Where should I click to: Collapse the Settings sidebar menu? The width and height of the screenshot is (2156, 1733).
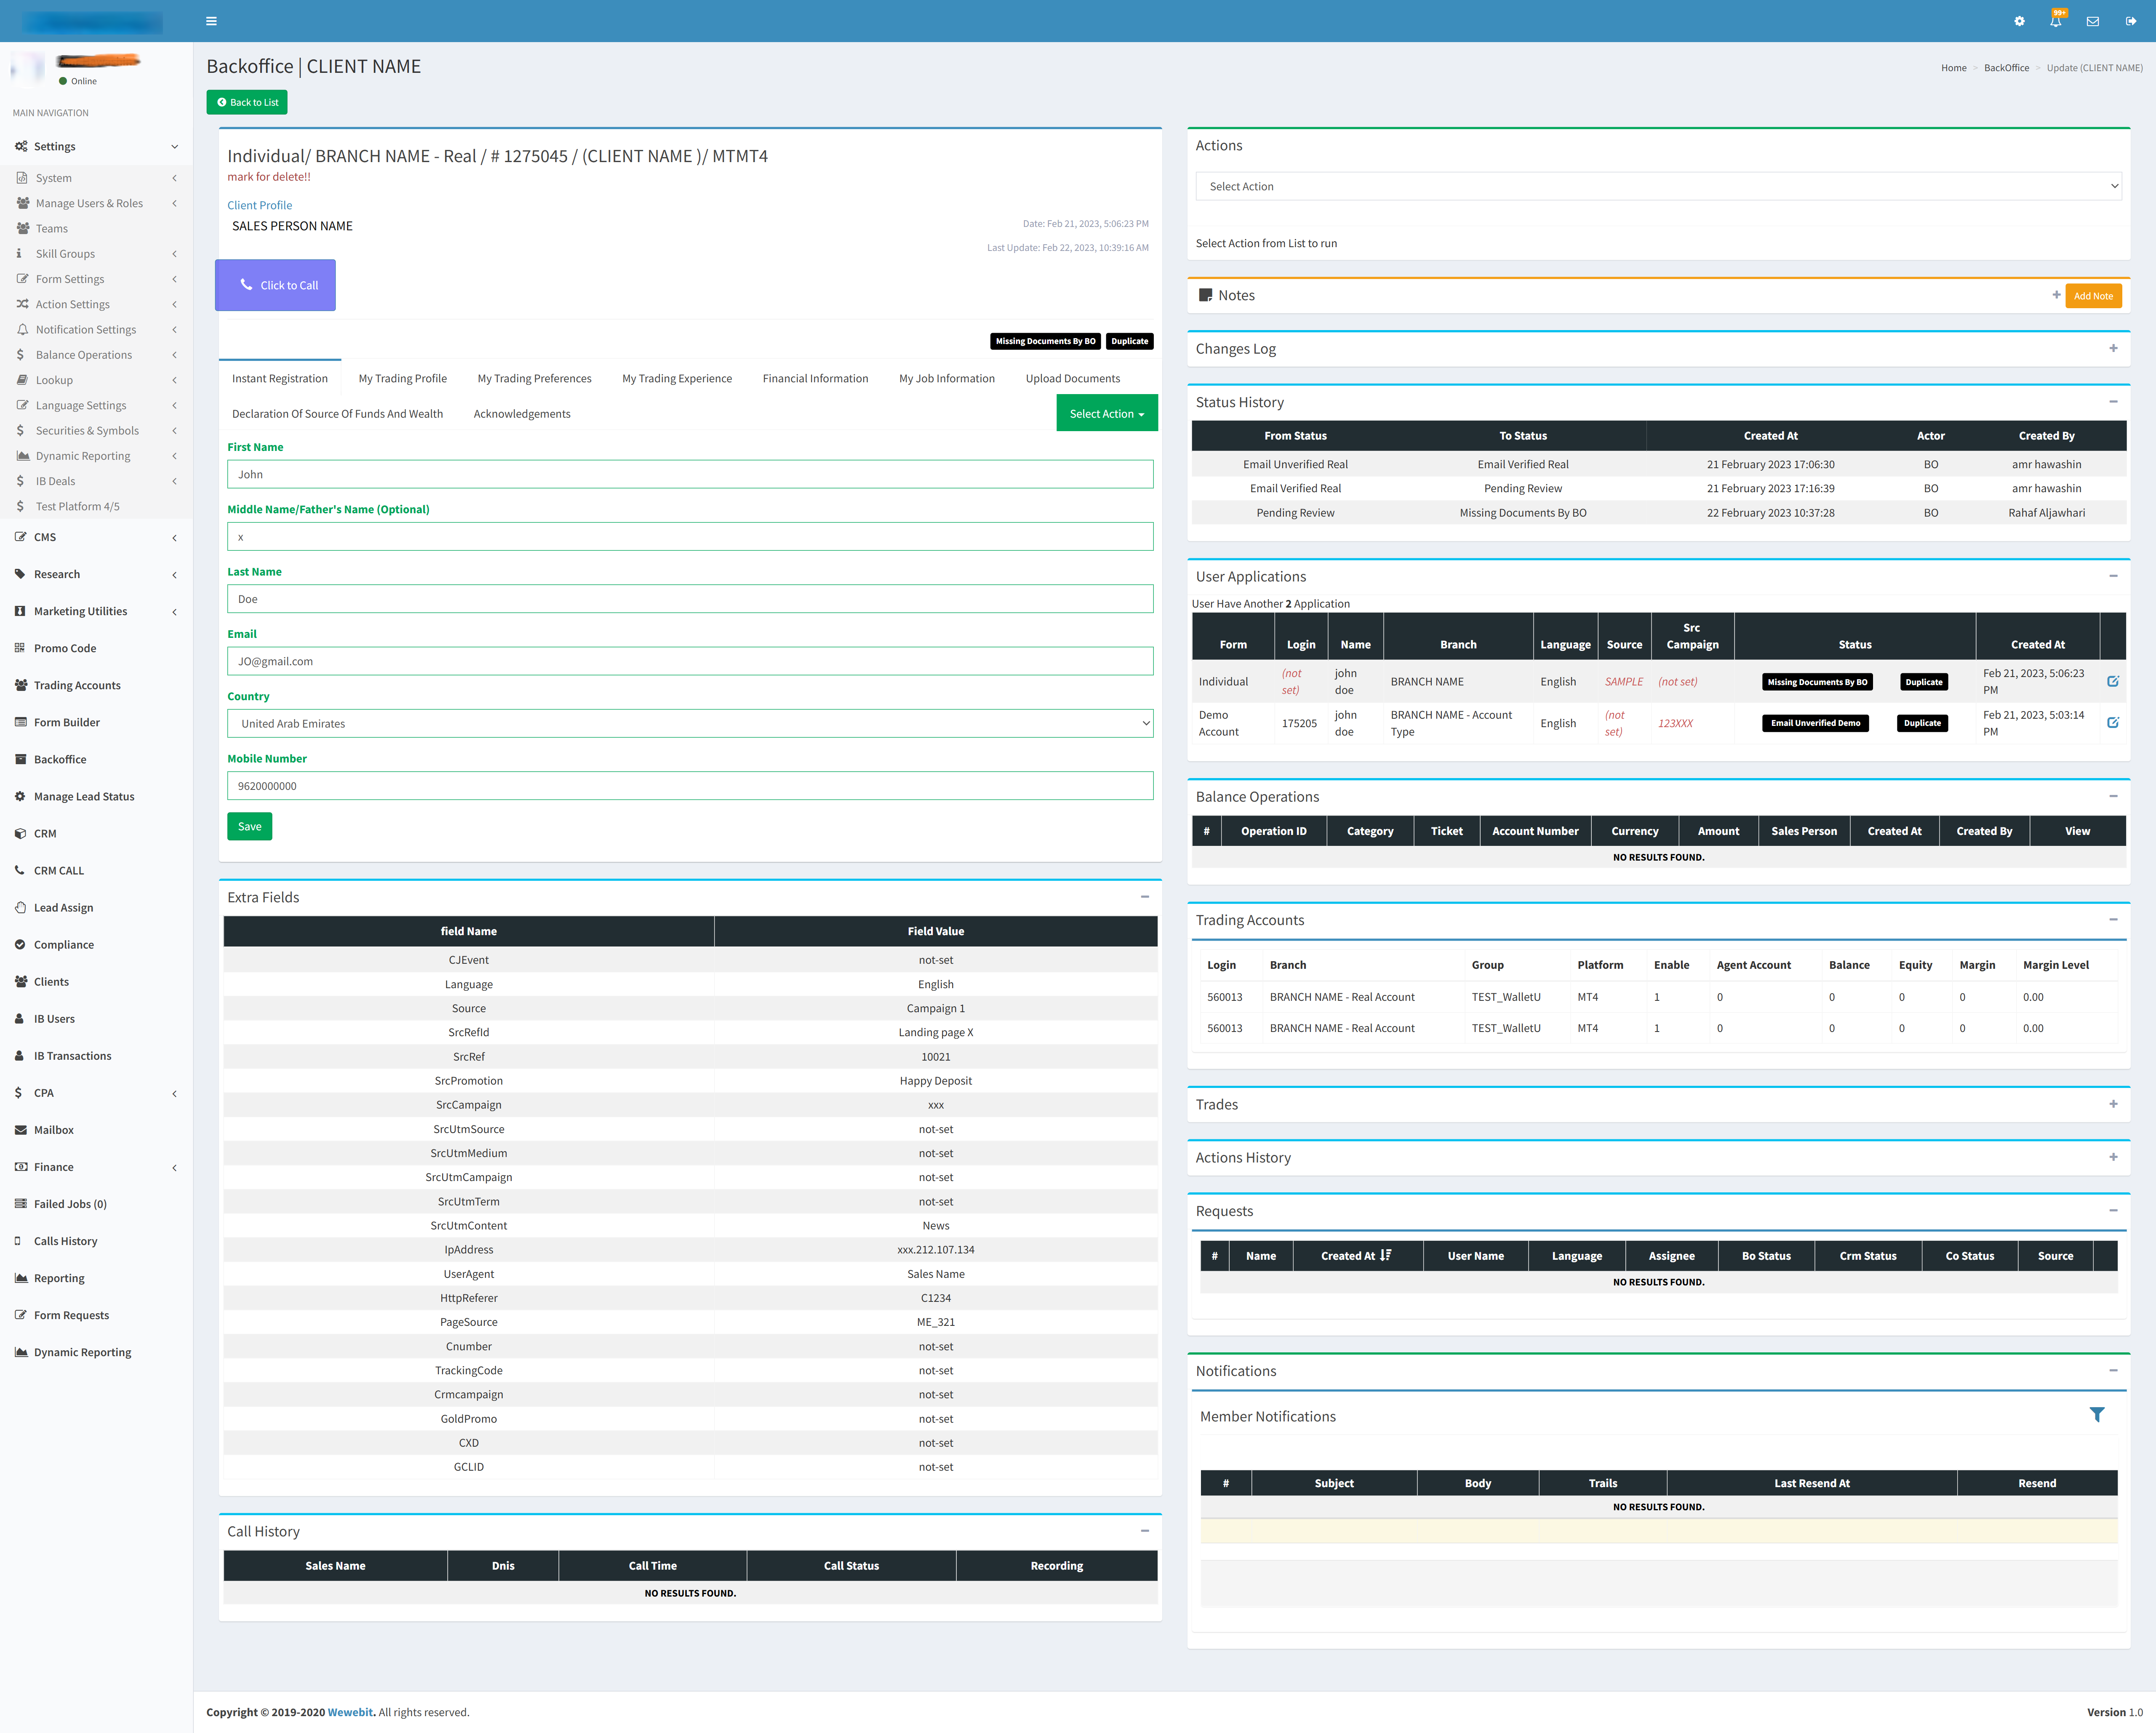click(96, 146)
